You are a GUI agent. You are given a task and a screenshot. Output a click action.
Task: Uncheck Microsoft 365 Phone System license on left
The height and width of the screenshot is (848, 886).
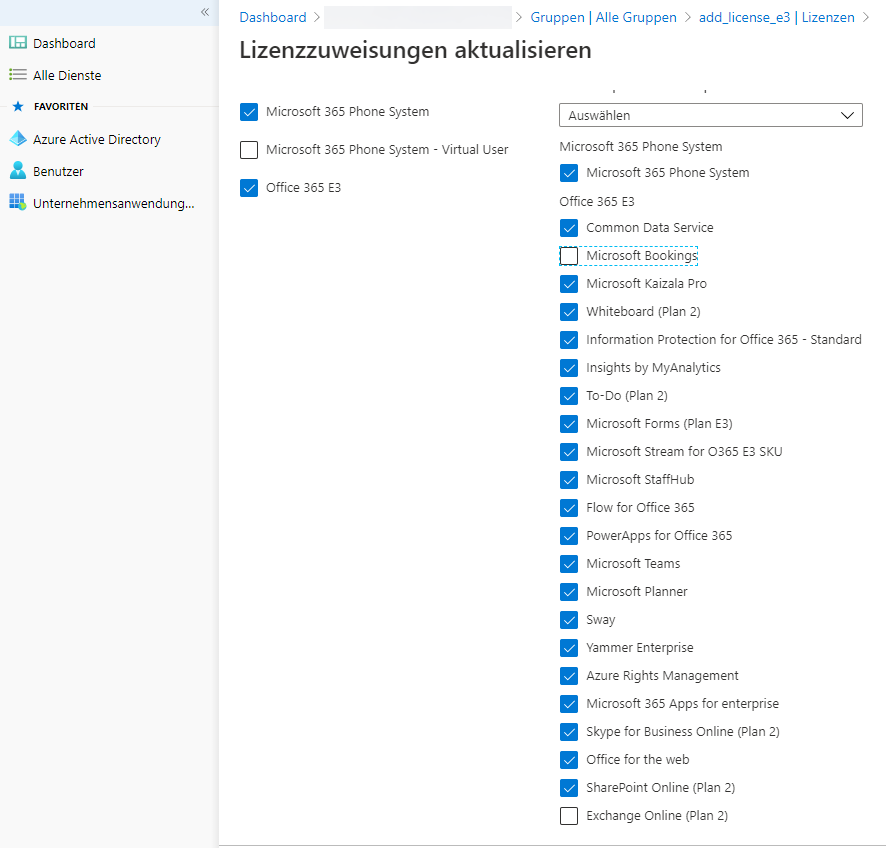point(249,112)
